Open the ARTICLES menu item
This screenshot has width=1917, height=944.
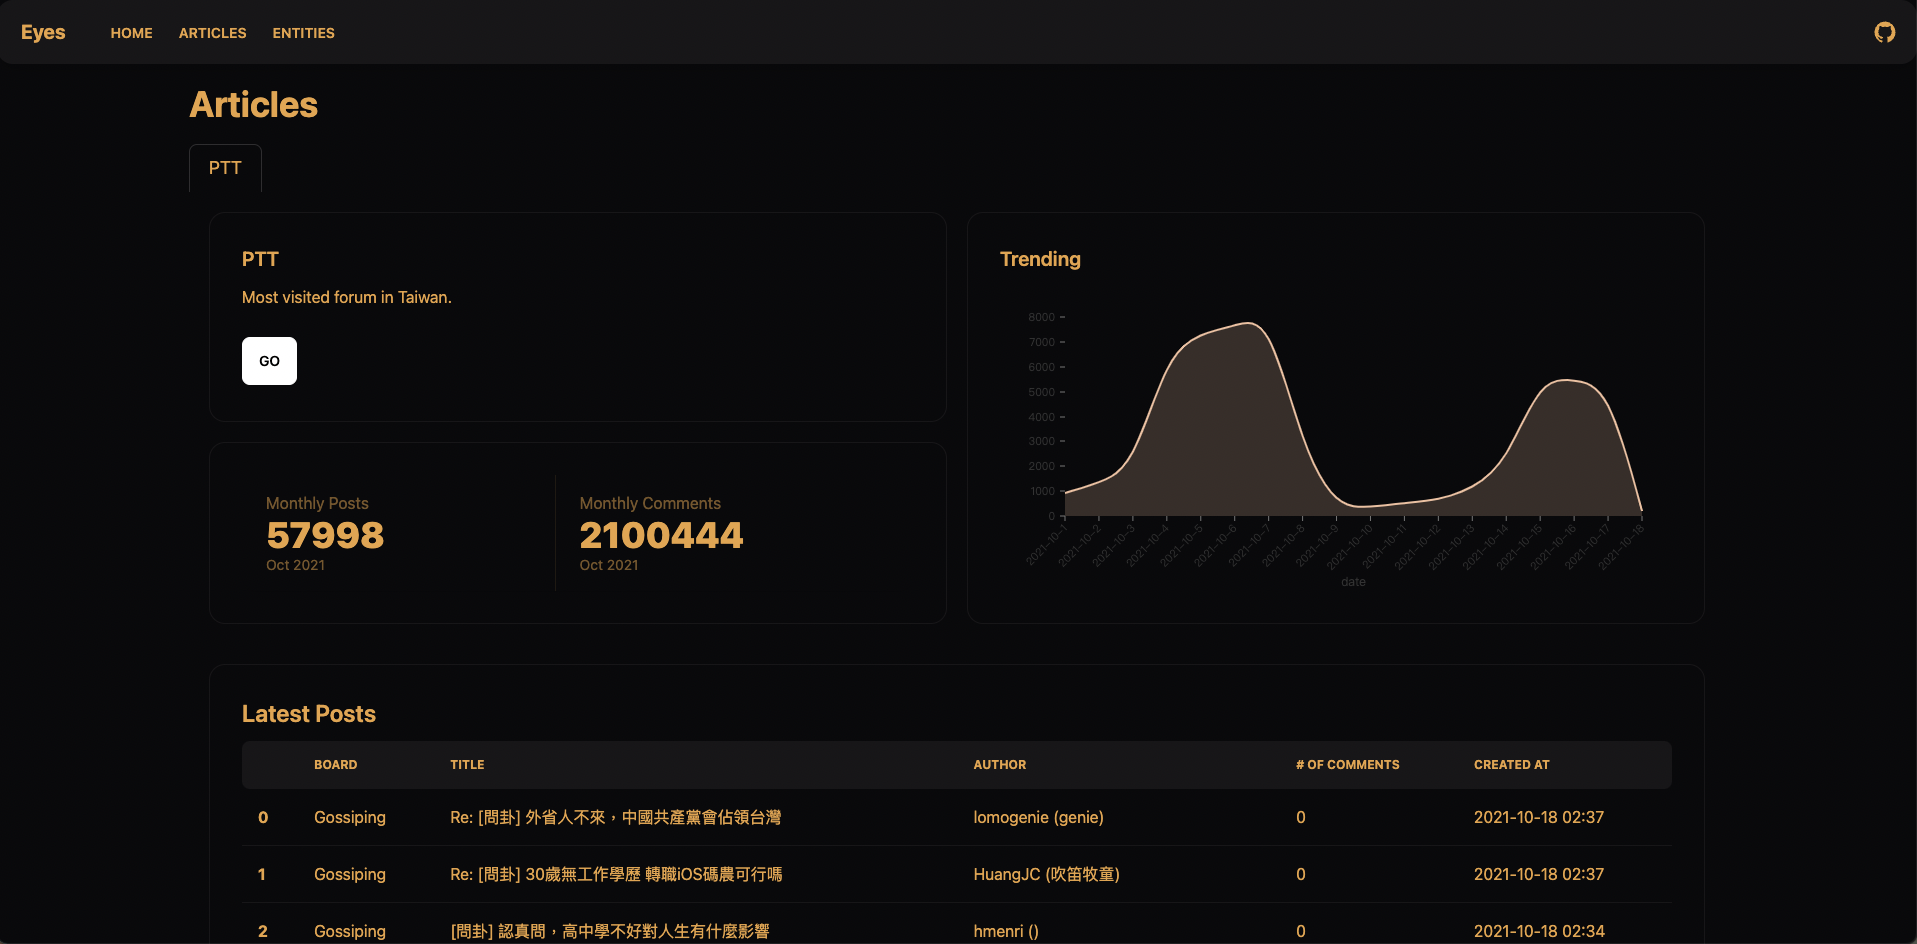pos(212,33)
